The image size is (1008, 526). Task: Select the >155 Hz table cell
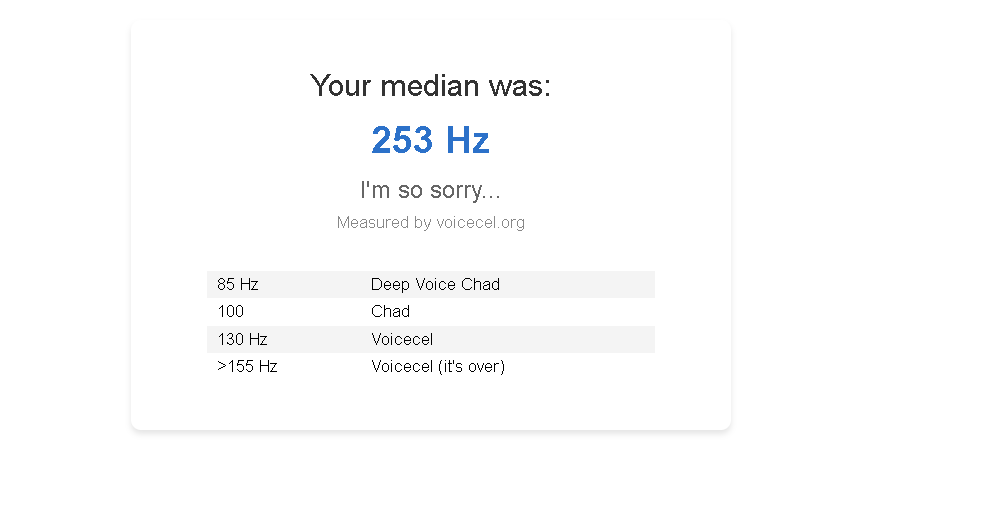click(x=247, y=366)
